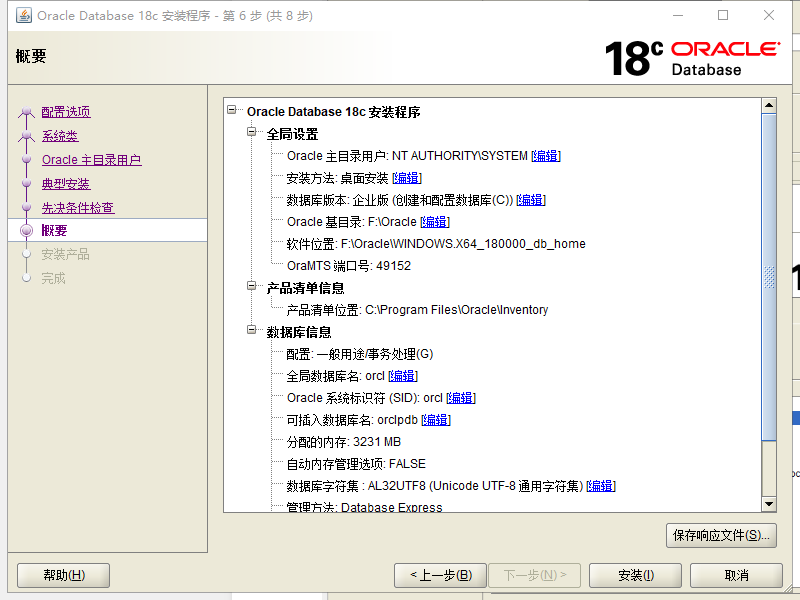800x600 pixels.
Task: Select the 数据库信息 heading
Action: click(x=299, y=332)
